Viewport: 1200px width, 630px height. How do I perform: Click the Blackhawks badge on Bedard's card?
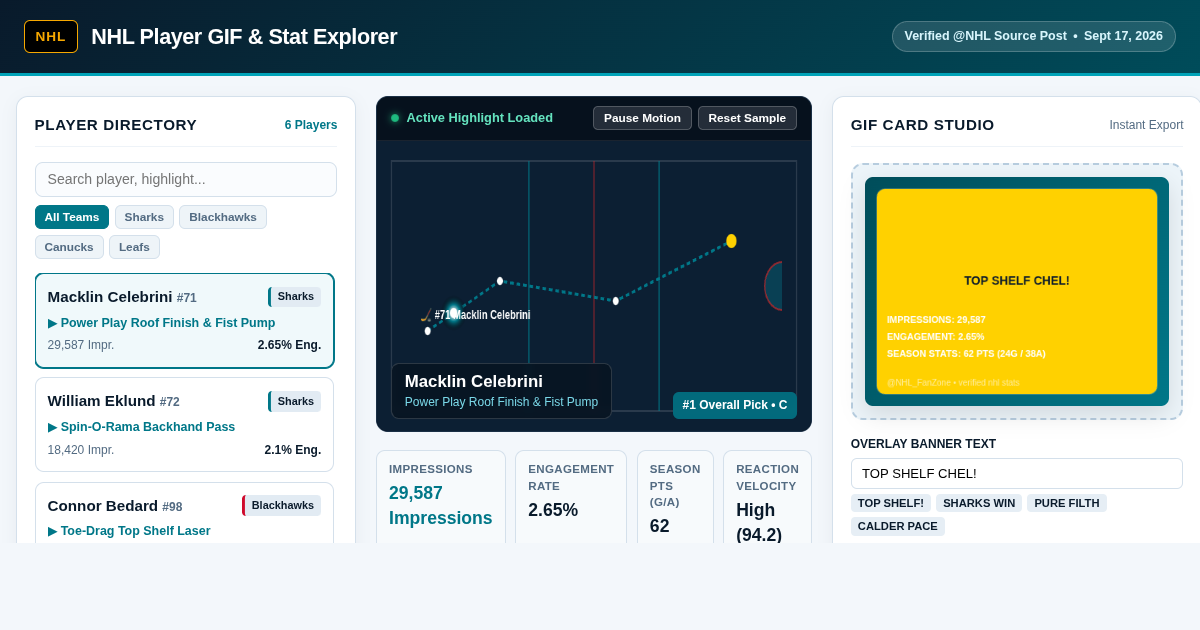[282, 505]
